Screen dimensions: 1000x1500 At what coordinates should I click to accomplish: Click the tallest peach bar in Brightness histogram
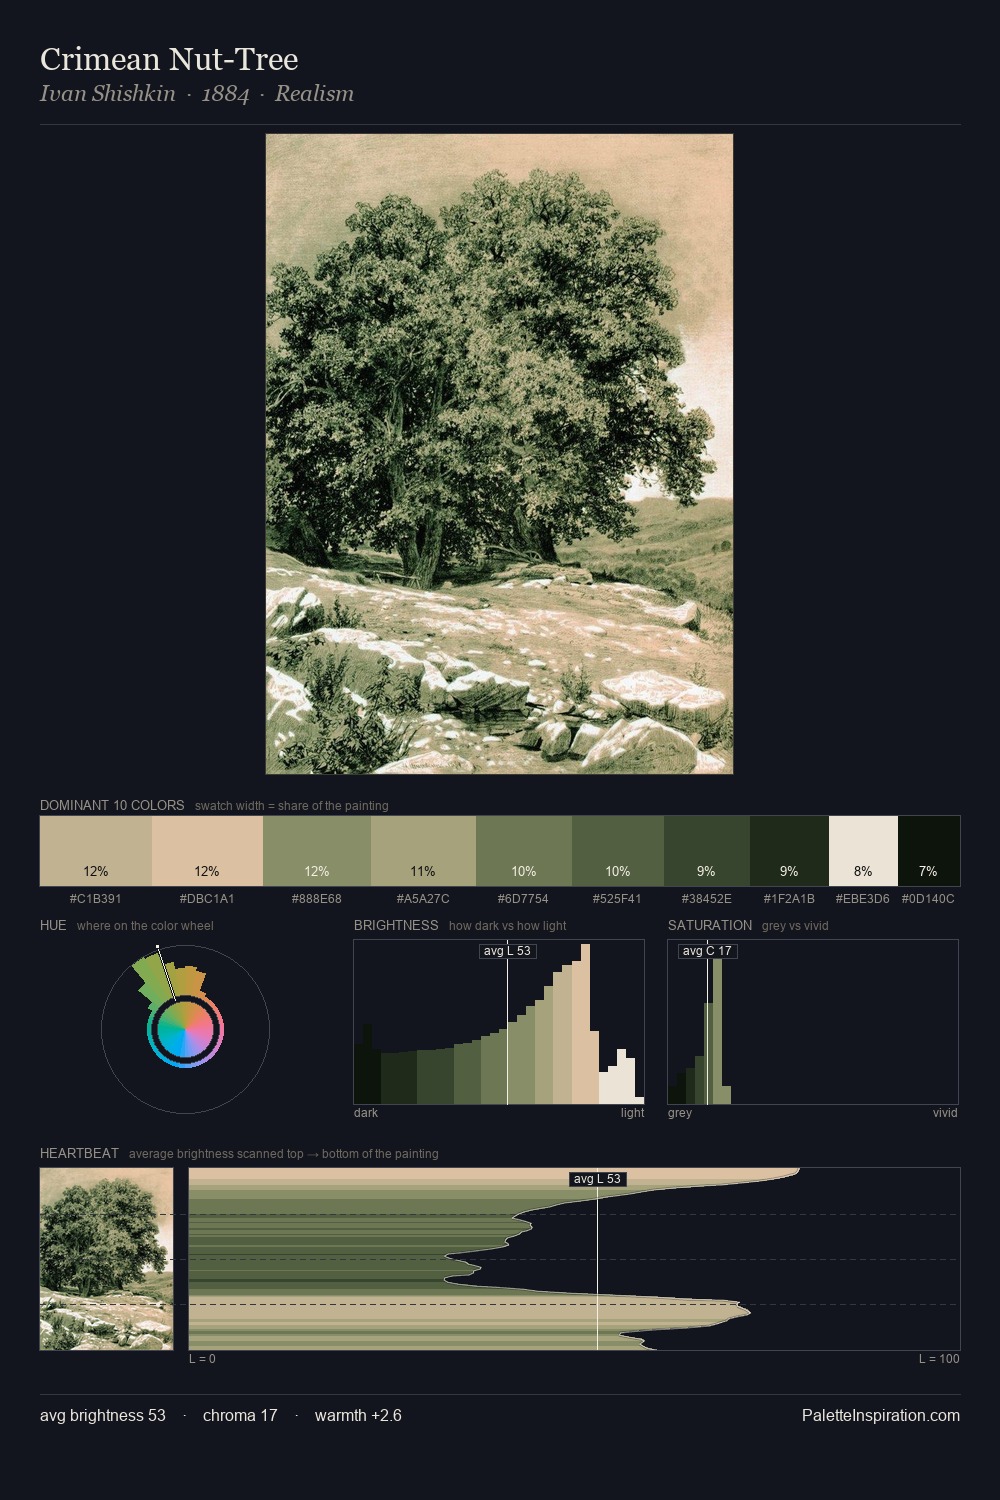pos(585,1024)
